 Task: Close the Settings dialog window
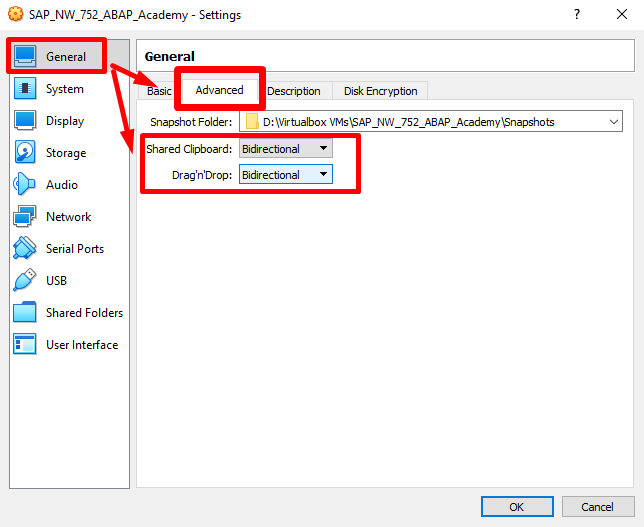(x=622, y=14)
